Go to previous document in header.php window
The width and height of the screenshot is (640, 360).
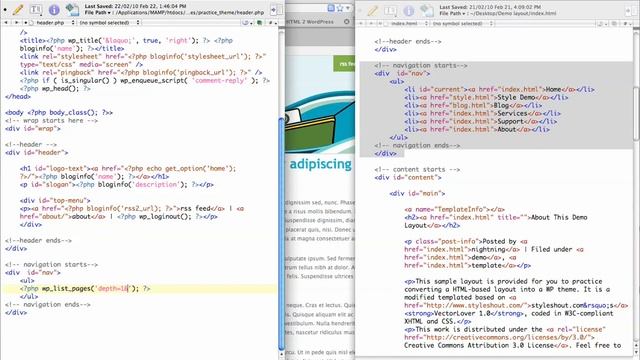point(6,23)
